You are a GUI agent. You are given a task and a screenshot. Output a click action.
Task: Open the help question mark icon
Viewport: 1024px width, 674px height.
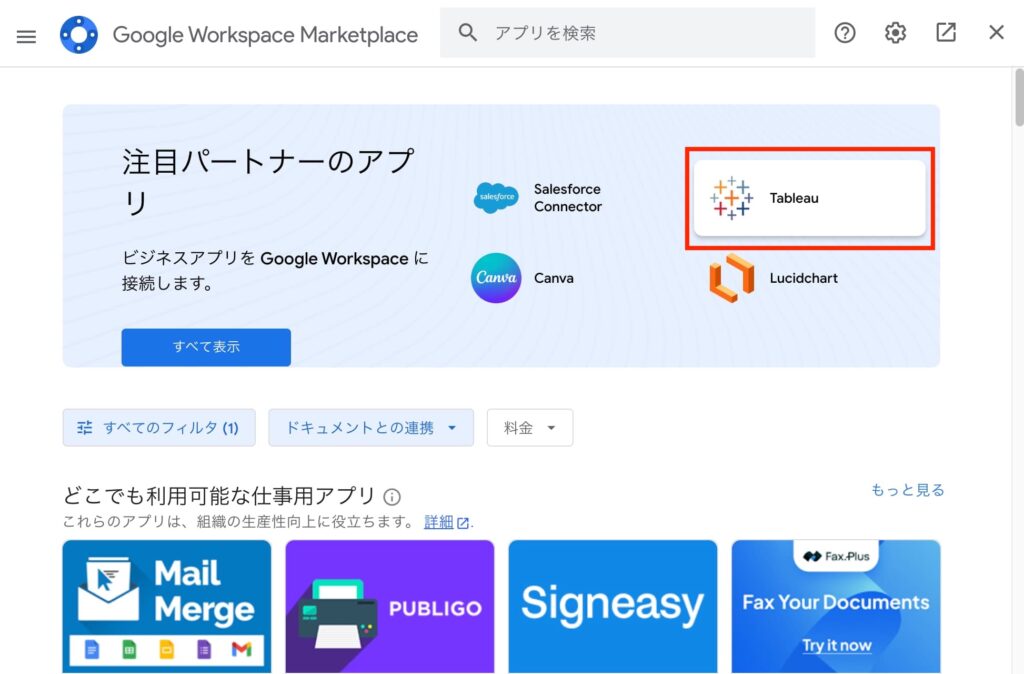pyautogui.click(x=845, y=33)
